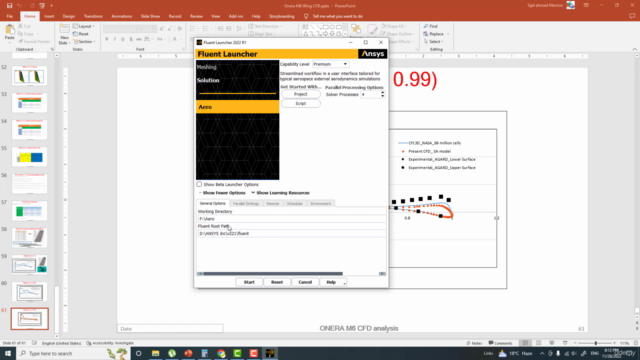Image resolution: width=640 pixels, height=360 pixels.
Task: Switch to Normal view icon in status bar
Action: click(x=525, y=343)
